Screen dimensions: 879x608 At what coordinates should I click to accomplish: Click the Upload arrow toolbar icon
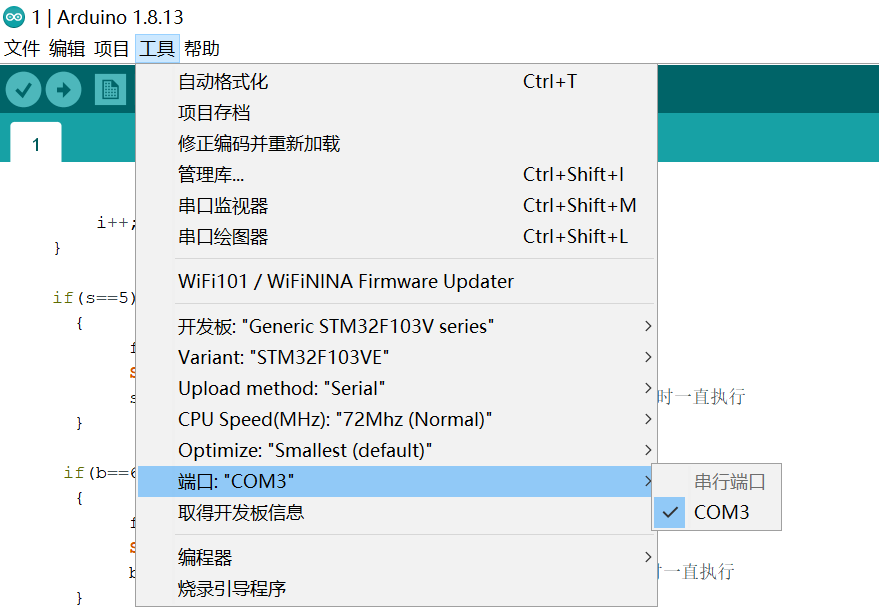coord(65,89)
